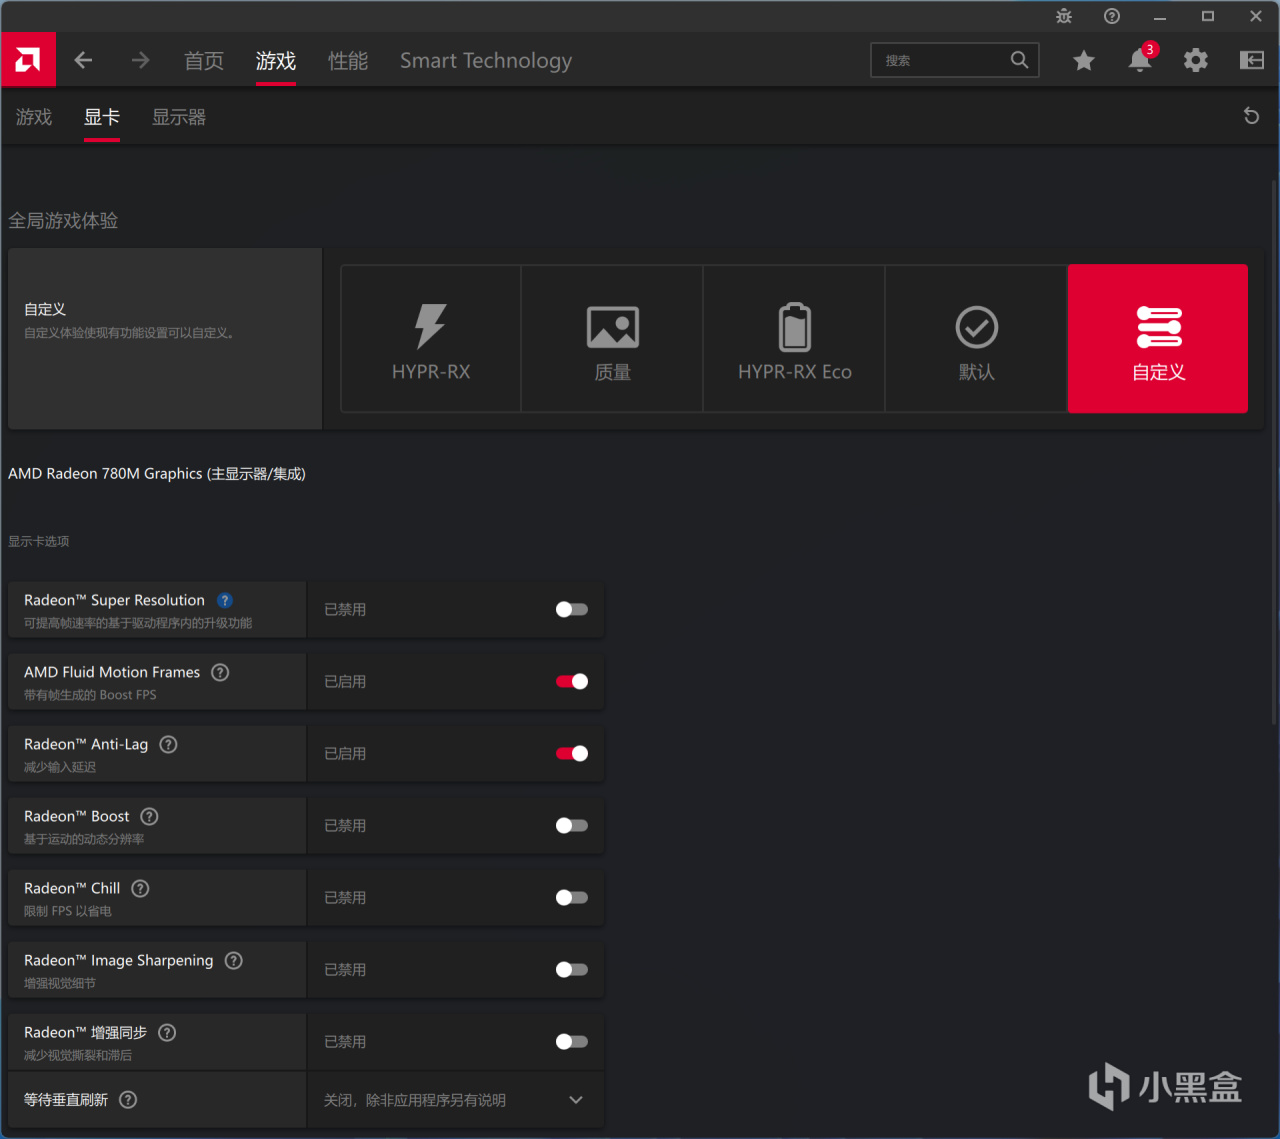Open the Smart Technology tab
This screenshot has height=1139, width=1280.
click(x=486, y=61)
